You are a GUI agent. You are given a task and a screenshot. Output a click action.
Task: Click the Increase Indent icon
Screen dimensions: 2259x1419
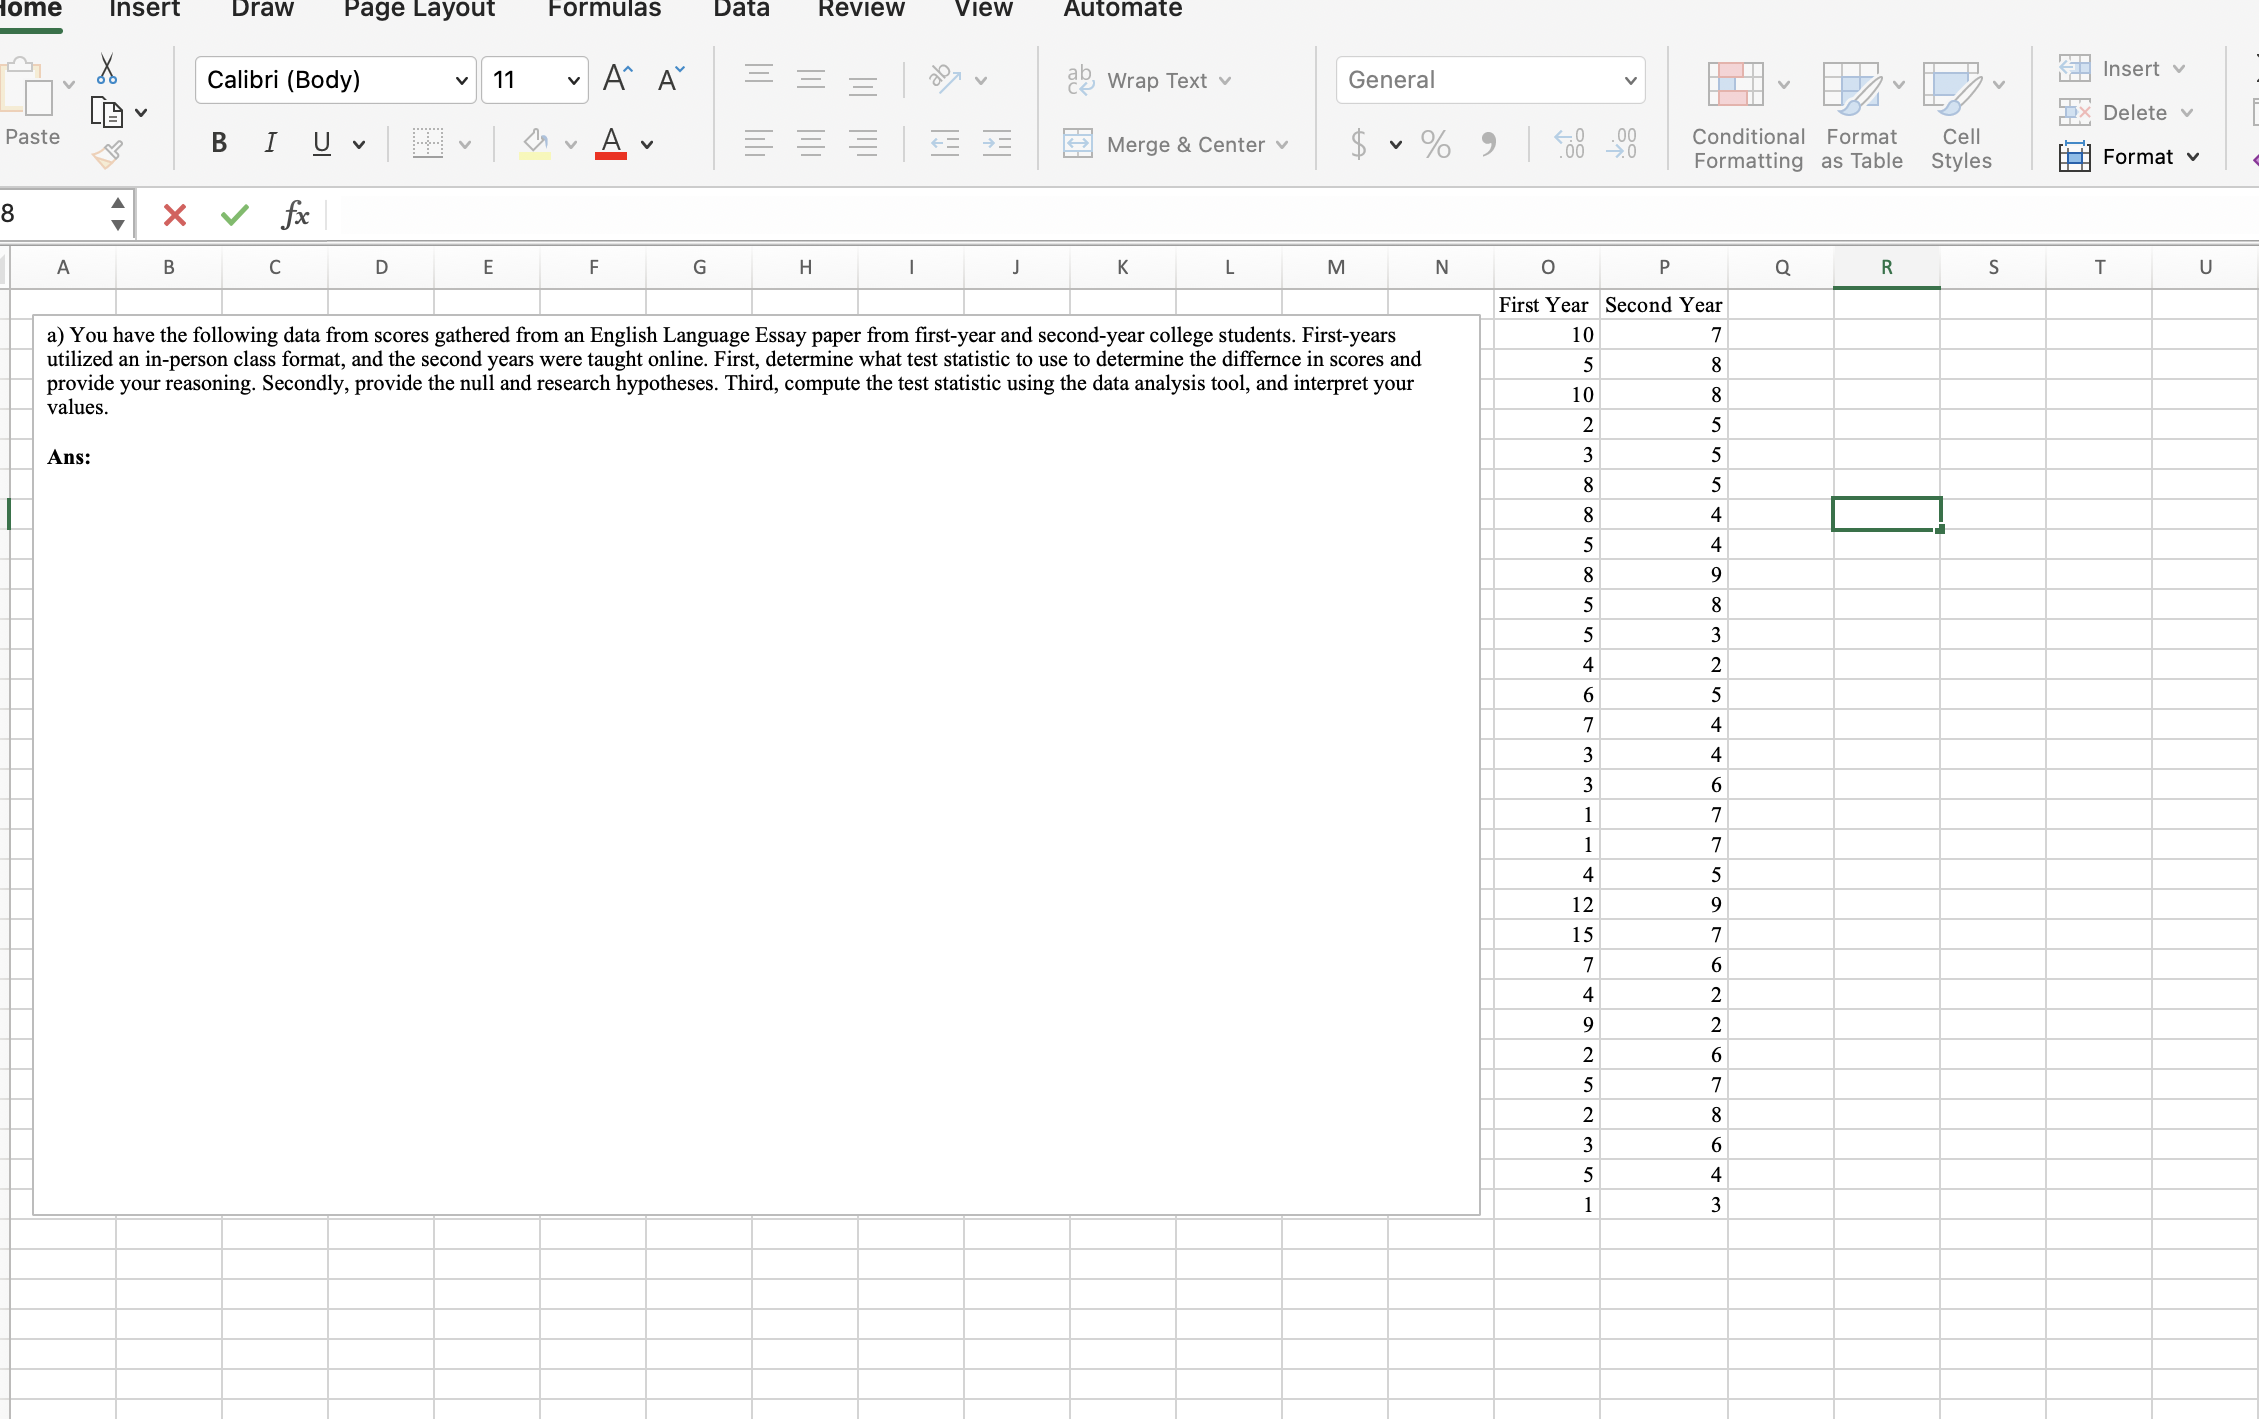pos(997,144)
